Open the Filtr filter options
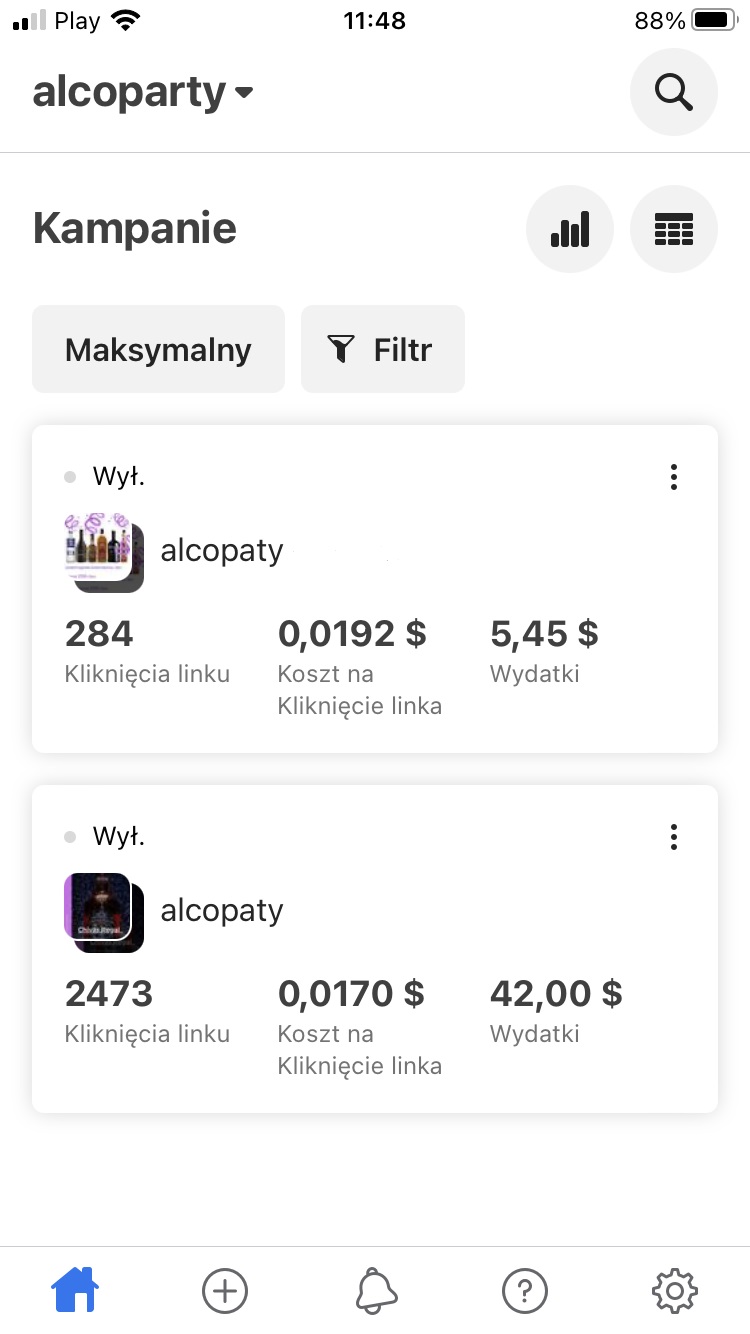Viewport: 750px width, 1334px height. [382, 350]
